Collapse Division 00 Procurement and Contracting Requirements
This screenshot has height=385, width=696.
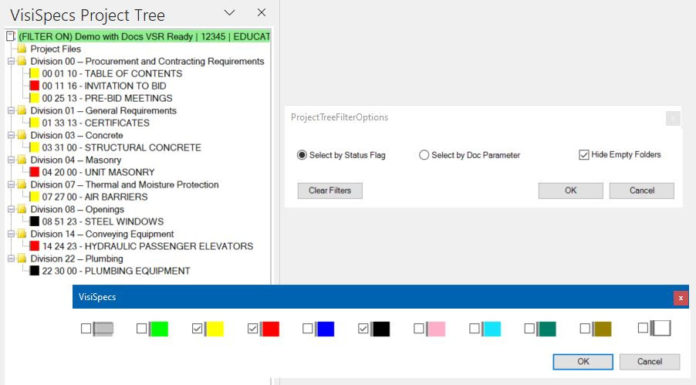pos(11,61)
